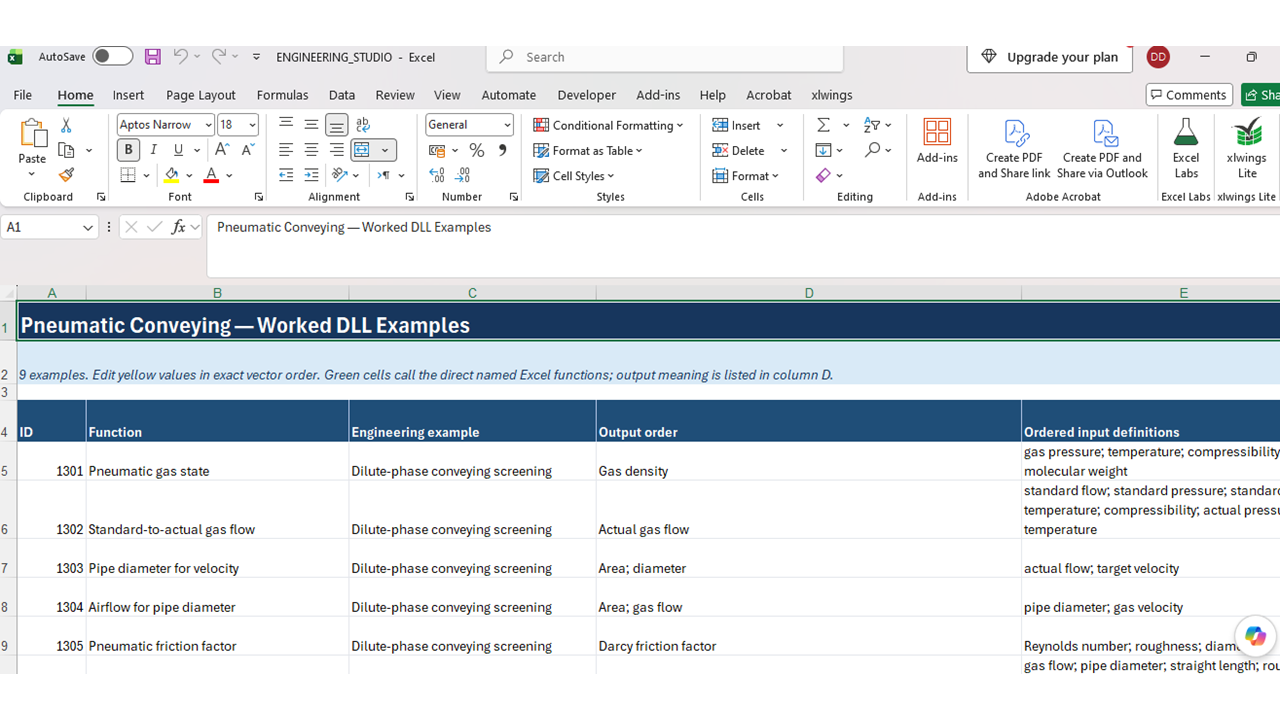Click the Copy icon in Clipboard group
Screen dimensions: 1280x720
pos(67,150)
